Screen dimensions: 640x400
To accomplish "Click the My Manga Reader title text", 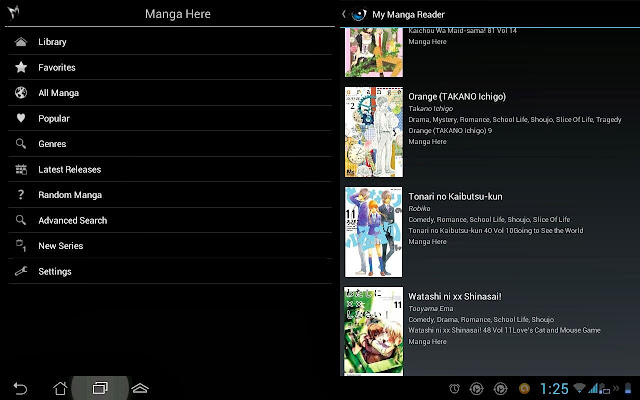I will coord(408,15).
